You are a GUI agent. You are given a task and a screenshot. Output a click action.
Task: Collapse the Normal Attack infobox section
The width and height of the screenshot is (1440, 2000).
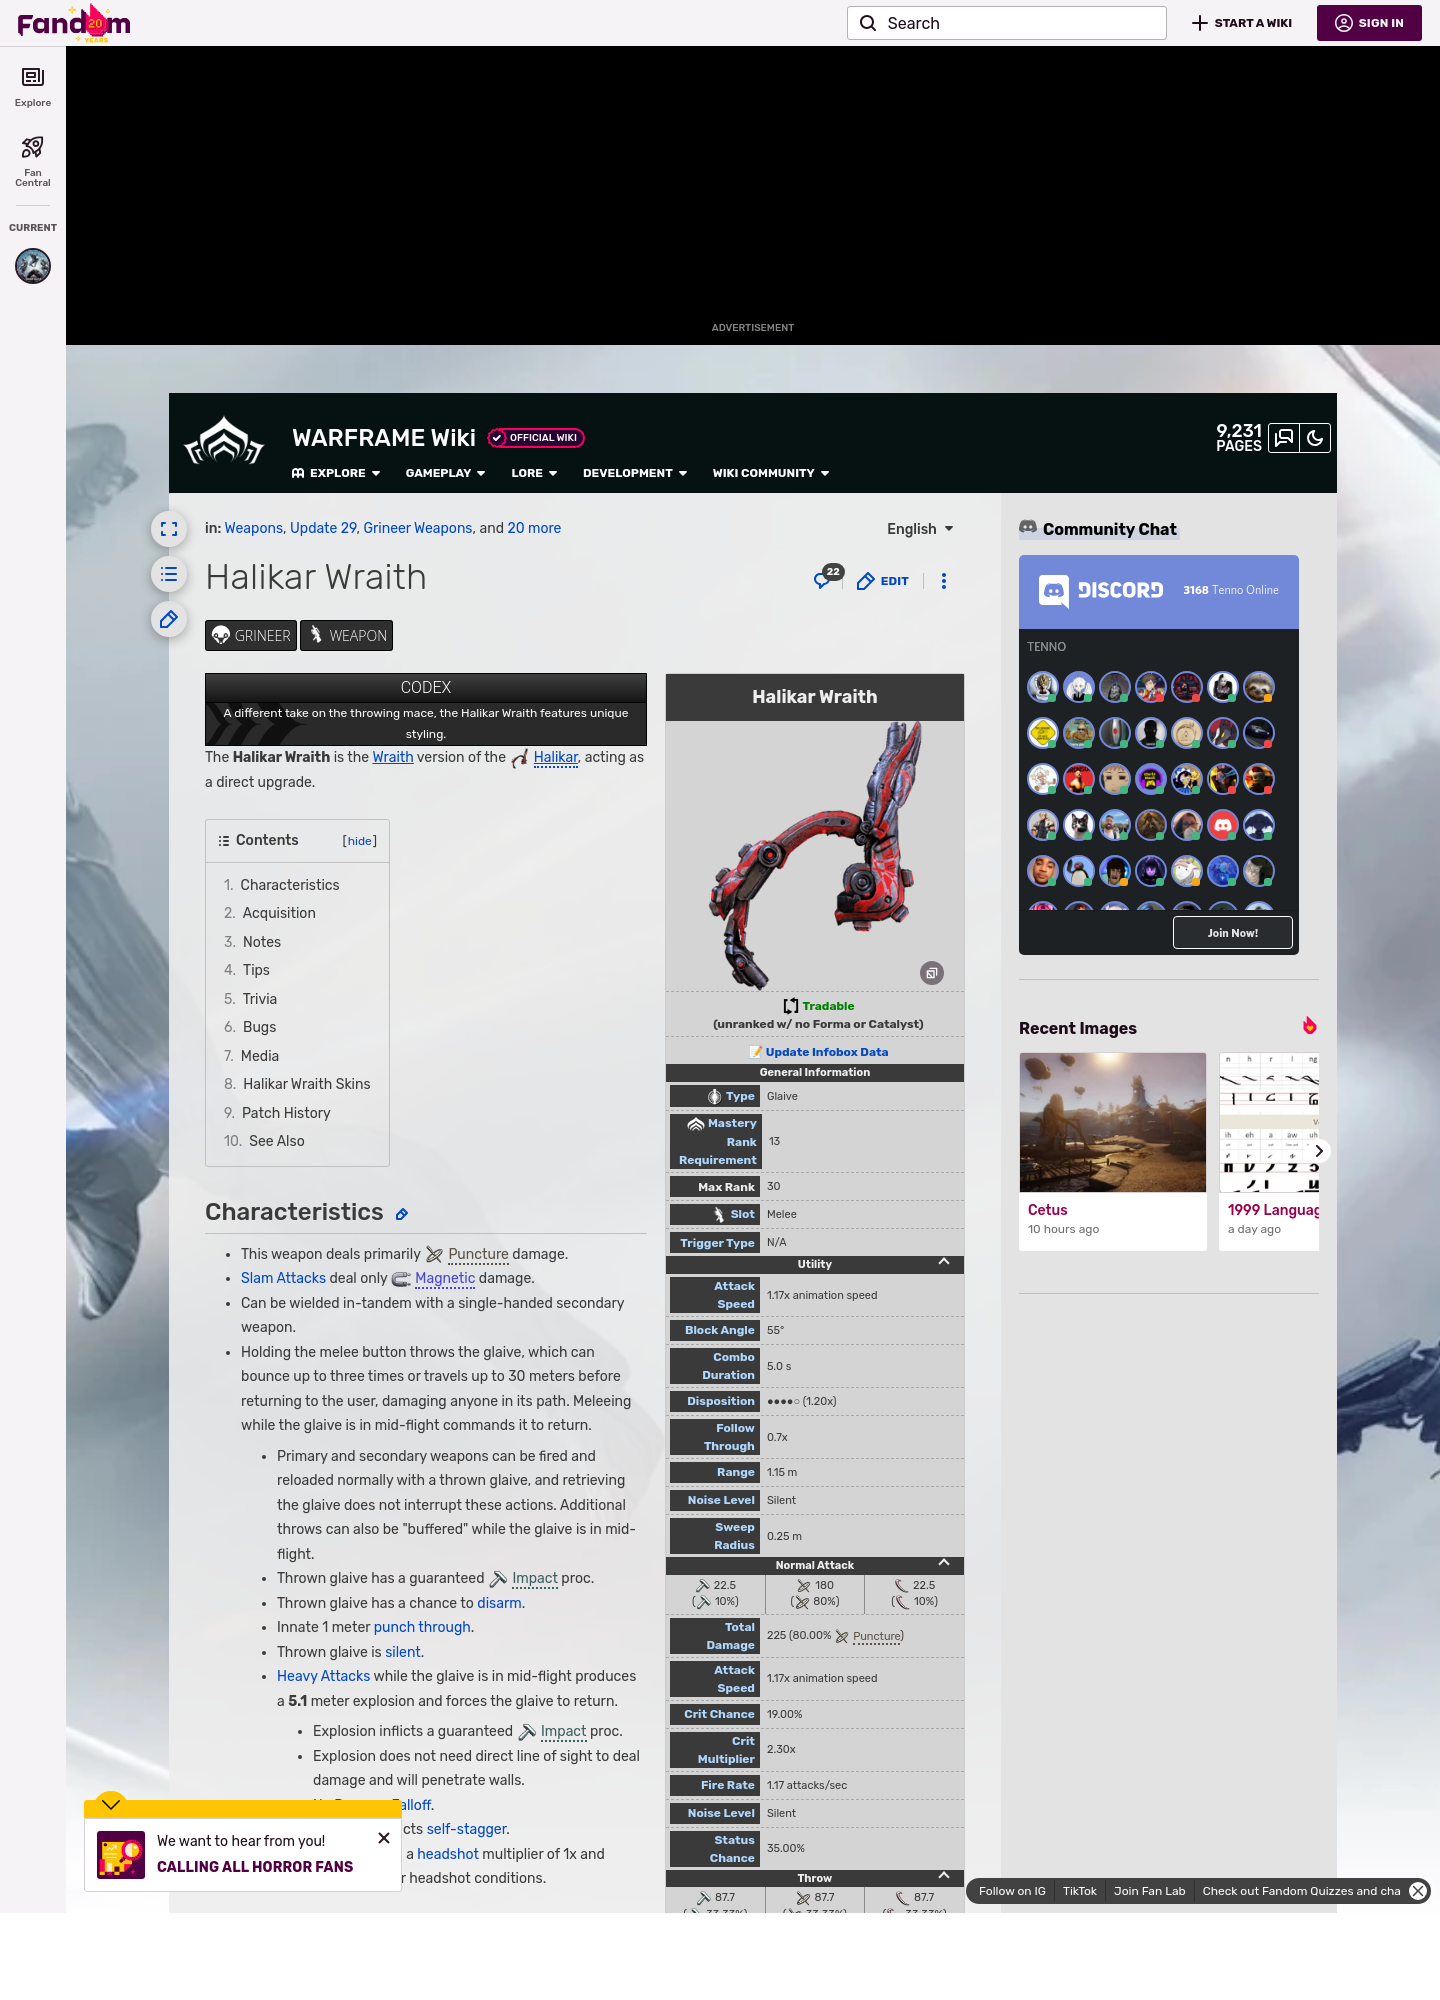944,1563
